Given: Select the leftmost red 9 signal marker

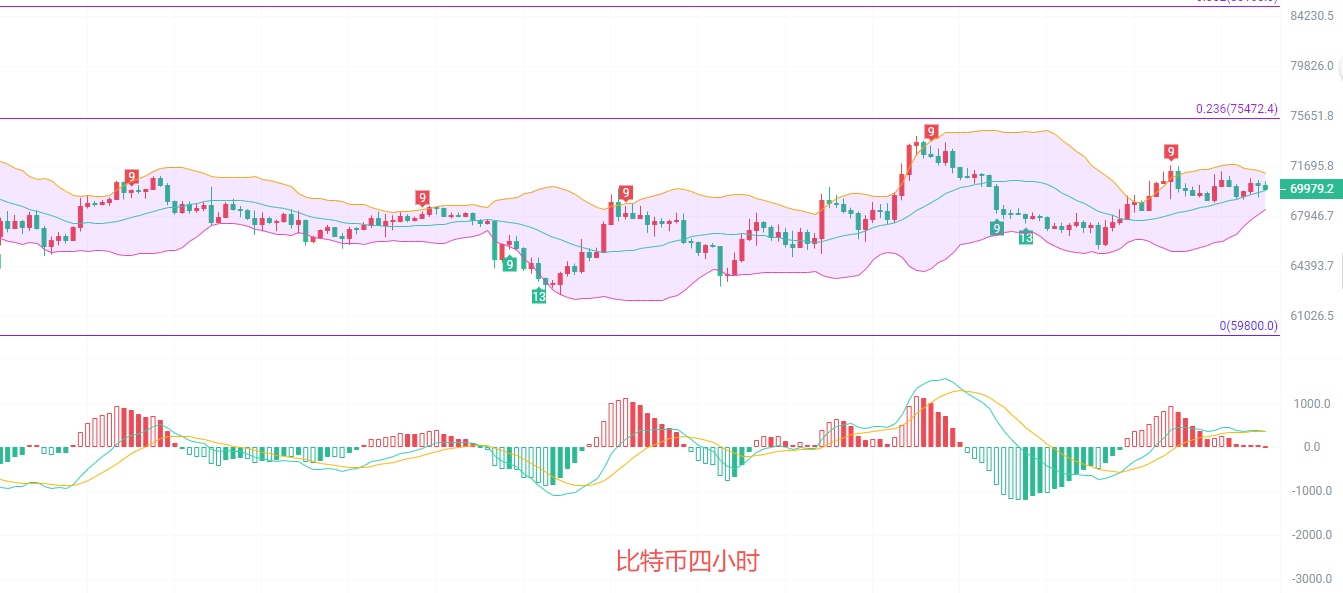Looking at the screenshot, I should [131, 177].
